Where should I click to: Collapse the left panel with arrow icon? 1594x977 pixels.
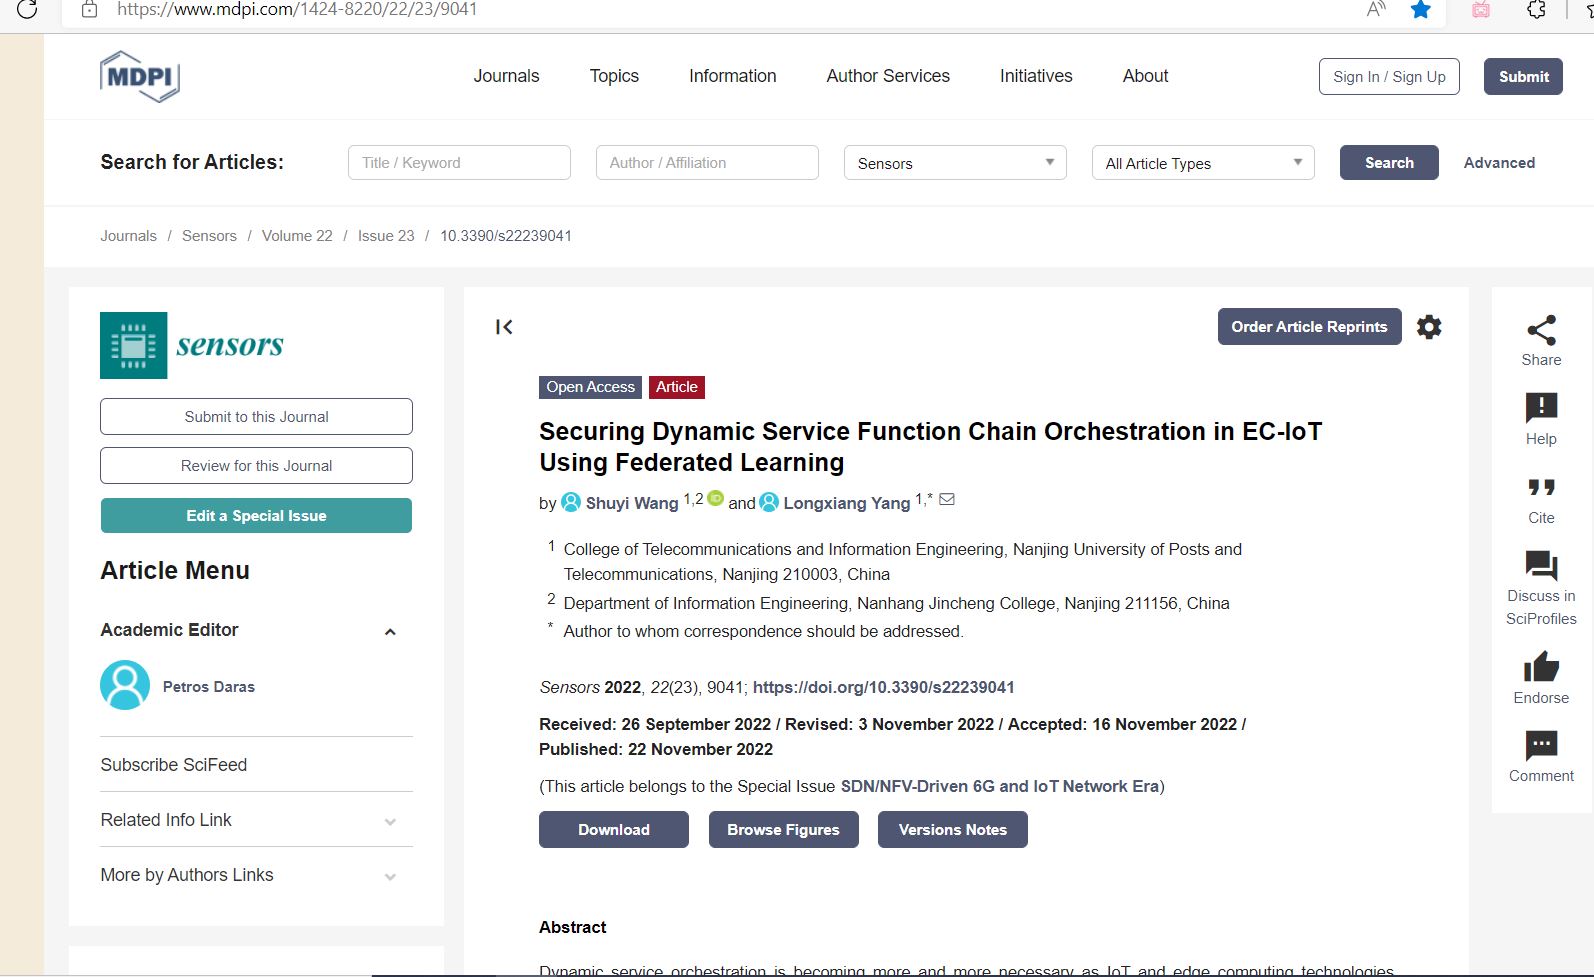click(504, 327)
